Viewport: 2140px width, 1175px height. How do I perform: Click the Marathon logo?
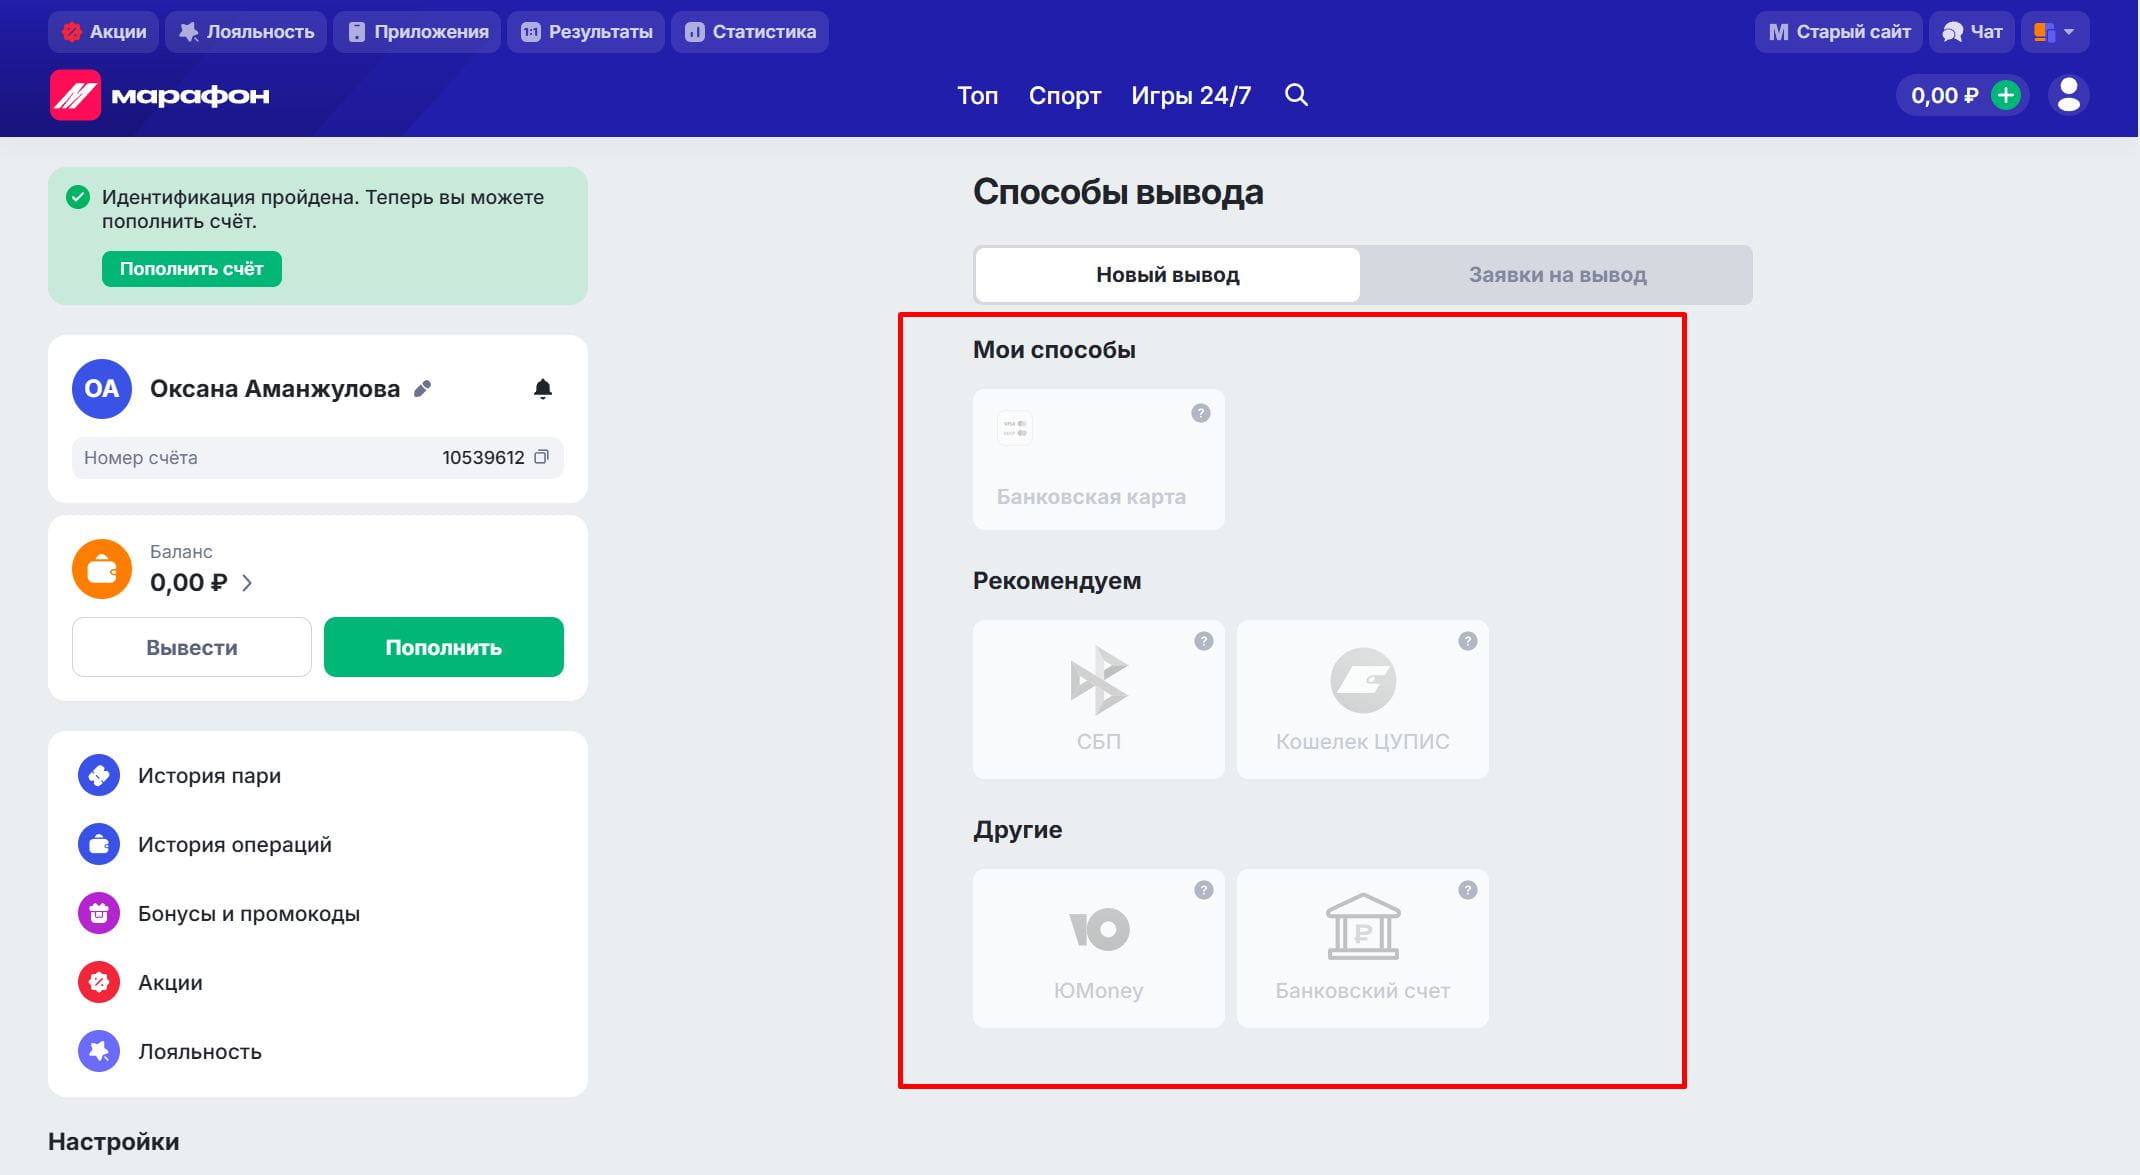[160, 95]
